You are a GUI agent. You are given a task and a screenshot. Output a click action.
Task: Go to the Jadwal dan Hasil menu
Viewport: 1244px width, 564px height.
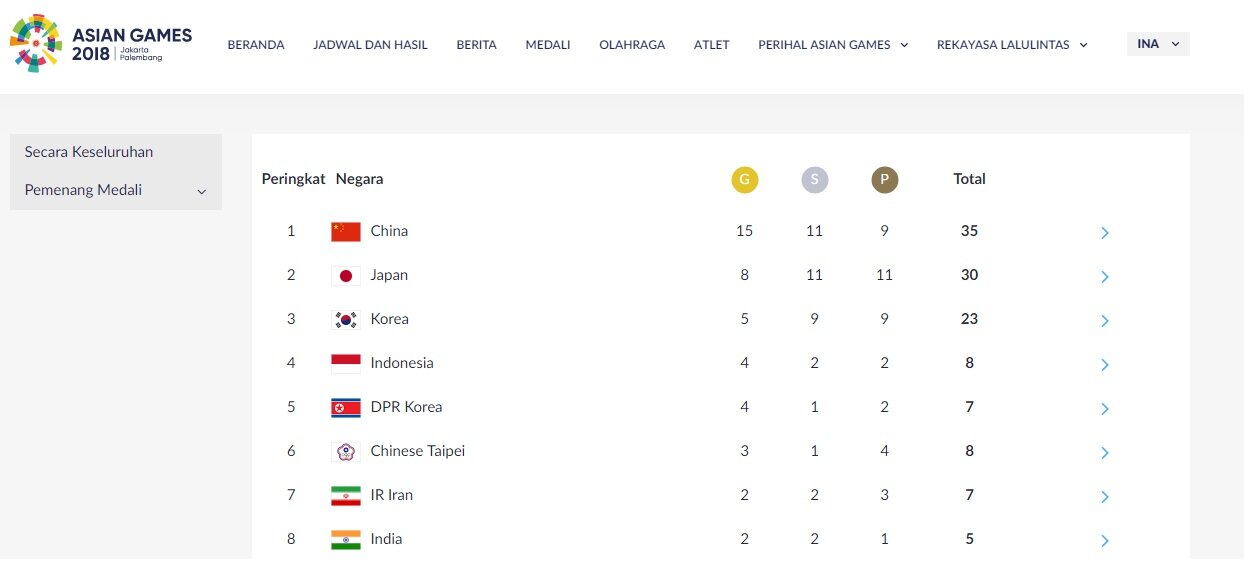[x=370, y=45]
